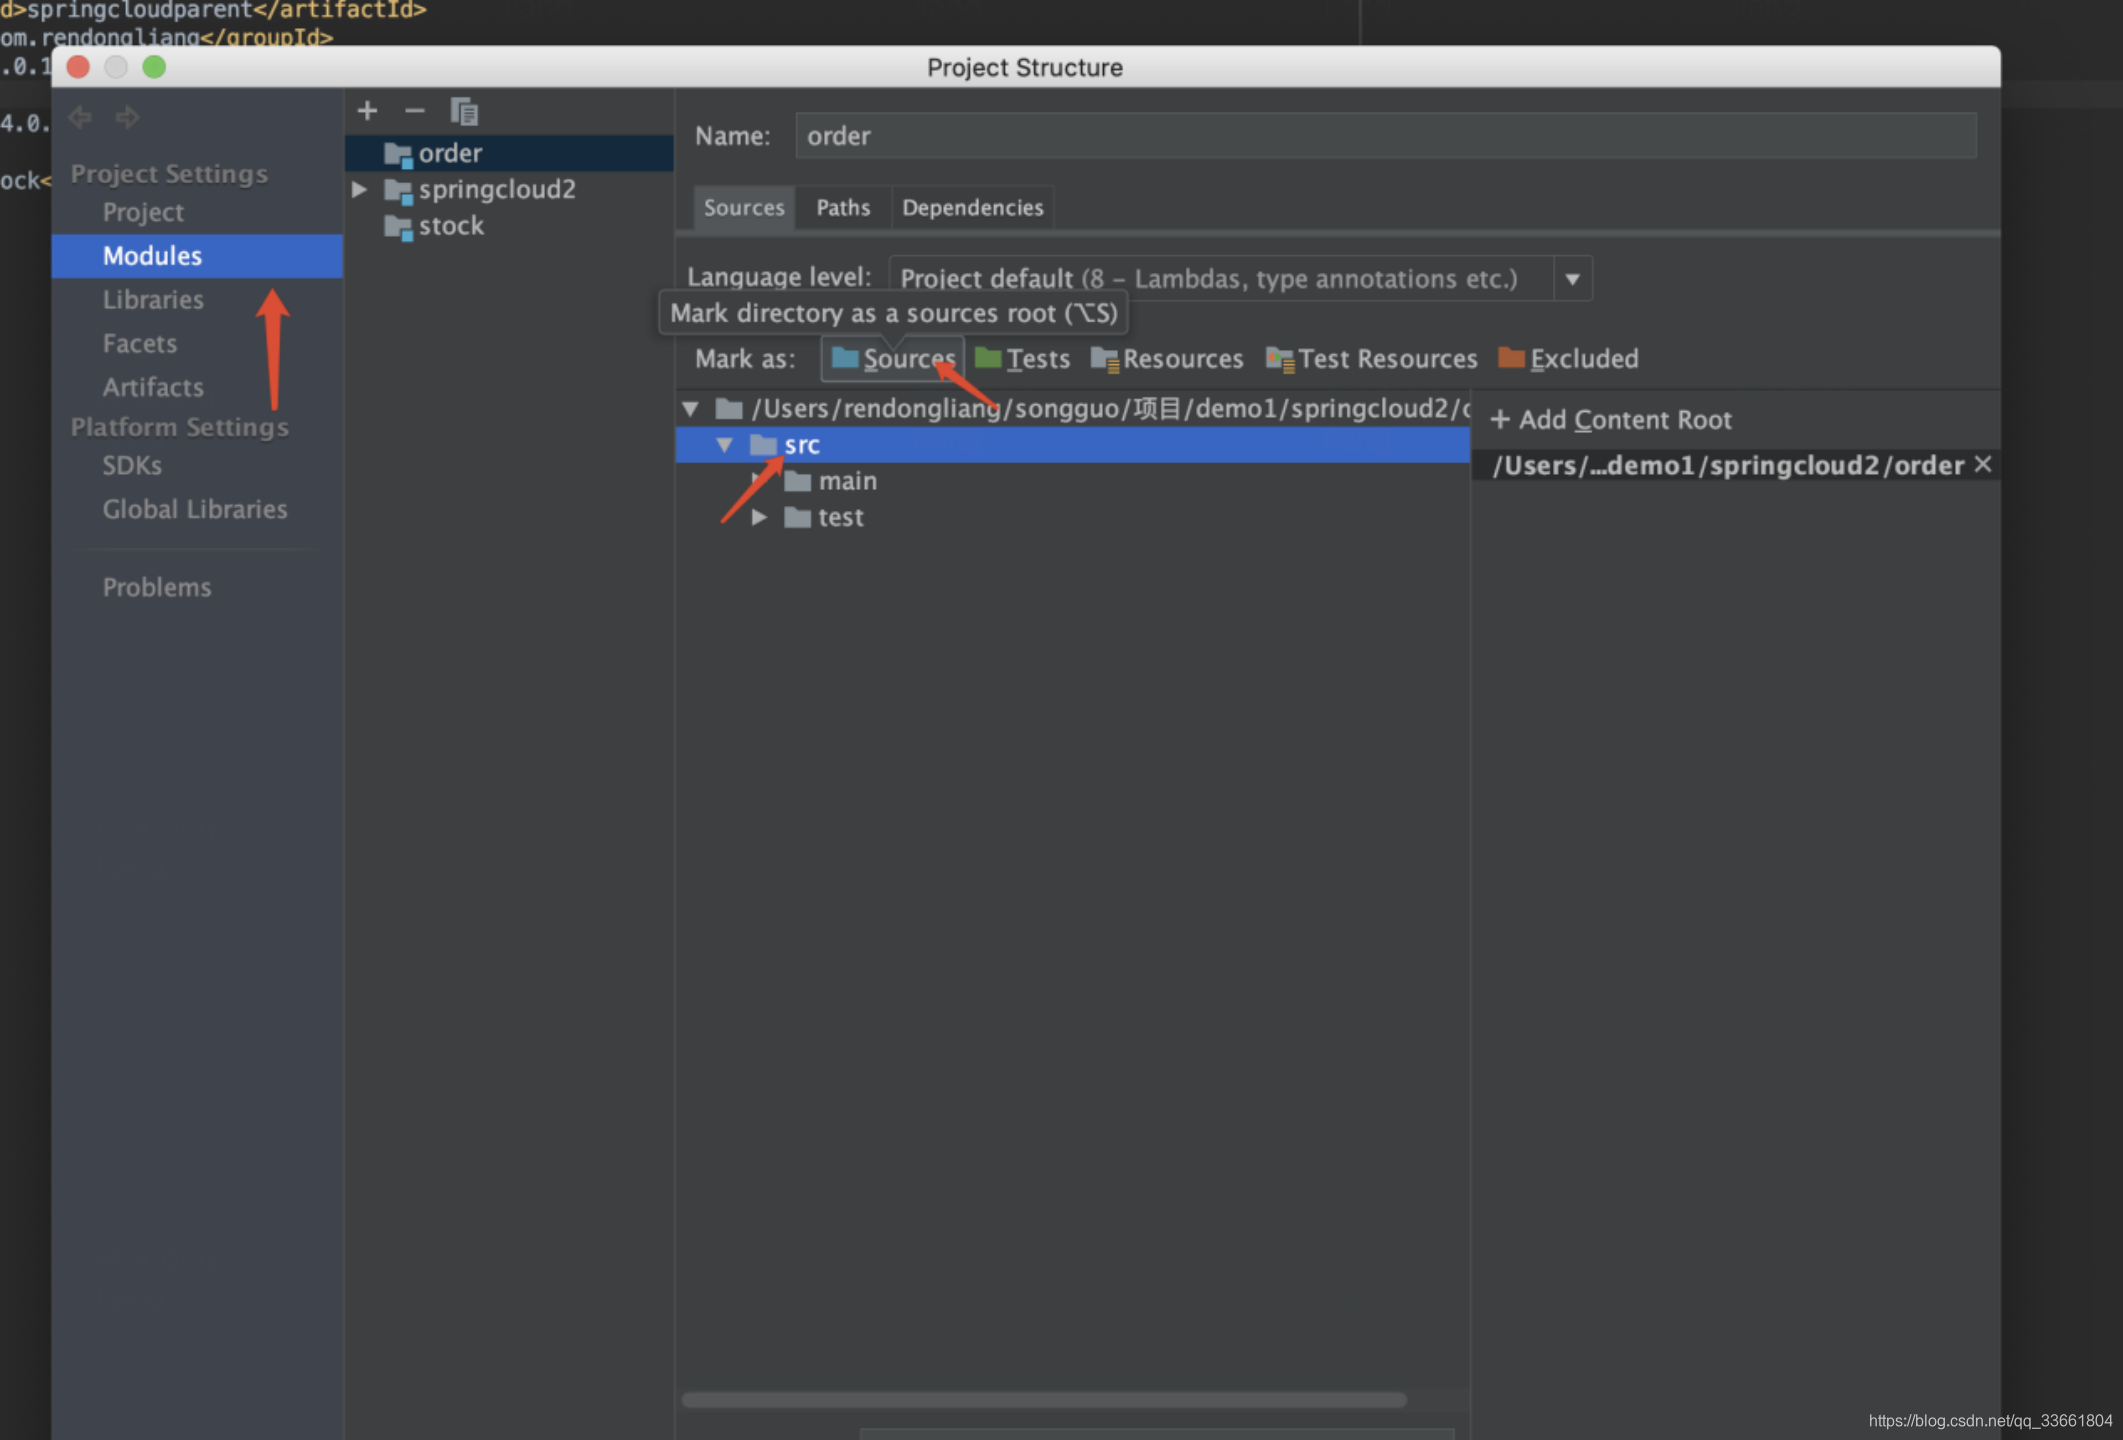2123x1440 pixels.
Task: Close the Project Structure window
Action: click(78, 67)
